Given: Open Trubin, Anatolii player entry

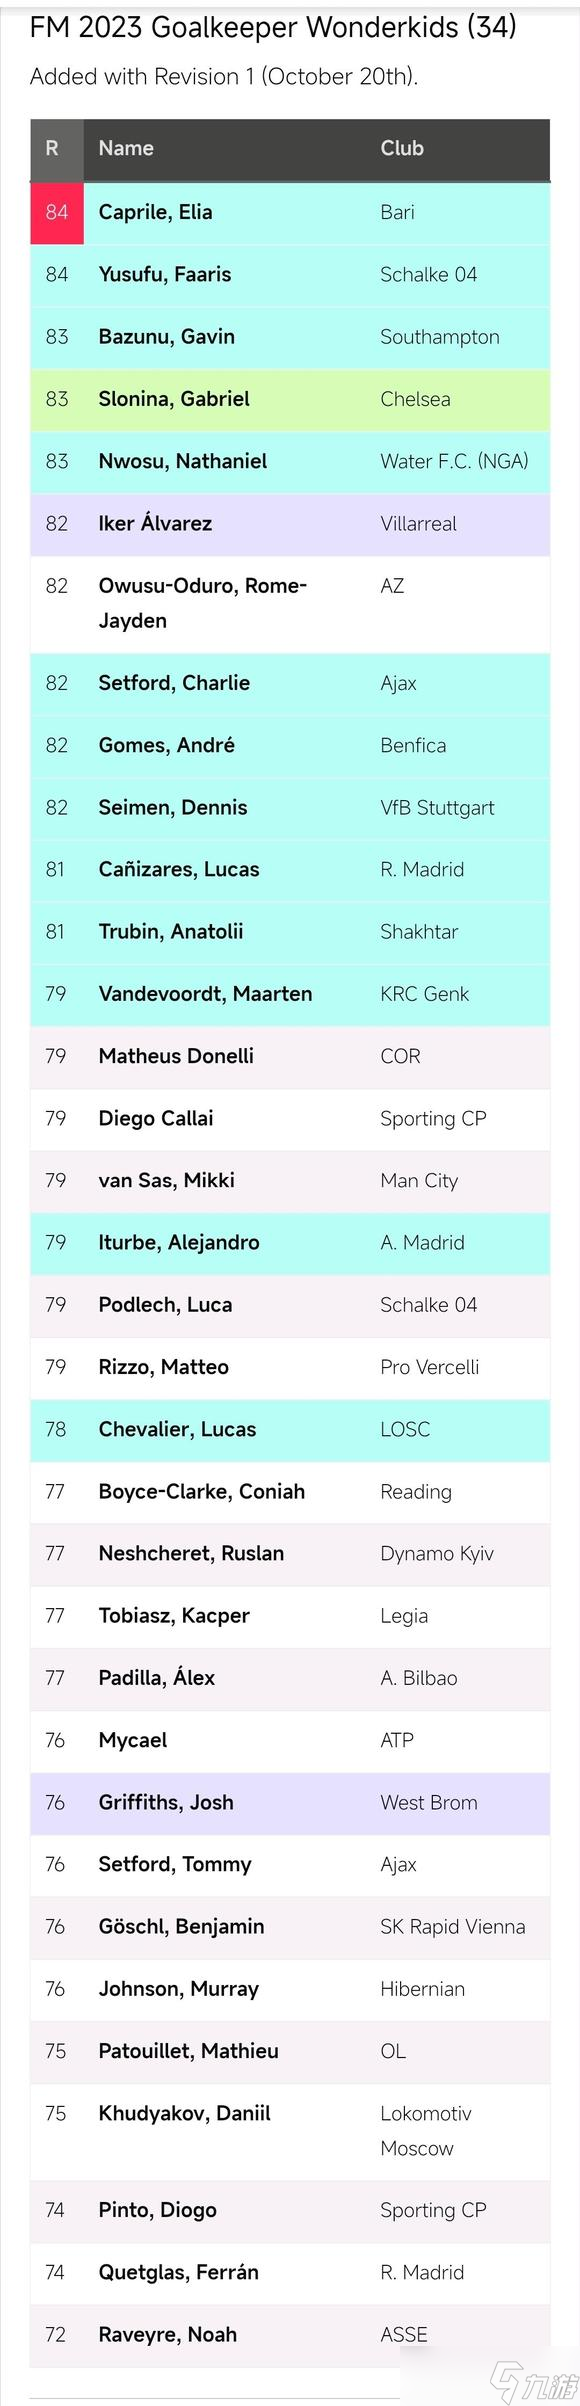Looking at the screenshot, I should (x=171, y=931).
